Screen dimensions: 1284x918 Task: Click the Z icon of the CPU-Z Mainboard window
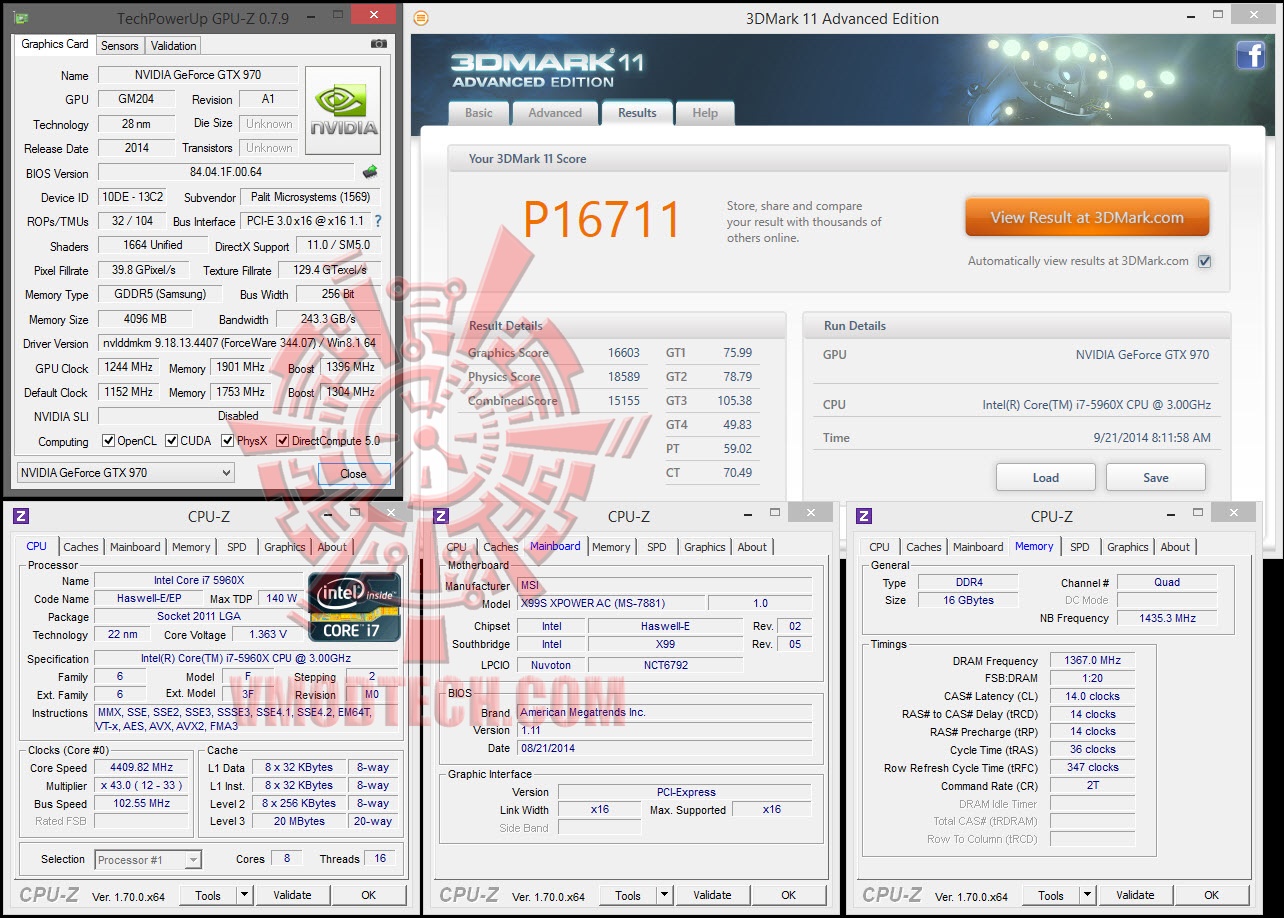441,516
